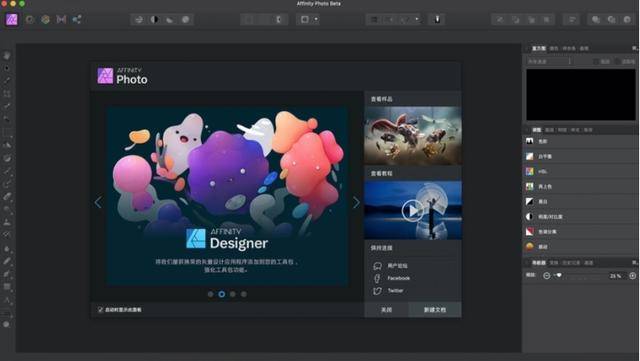Viewport: 640px width, 361px height.
Task: Open the Navigator (导航器) tab
Action: click(539, 263)
